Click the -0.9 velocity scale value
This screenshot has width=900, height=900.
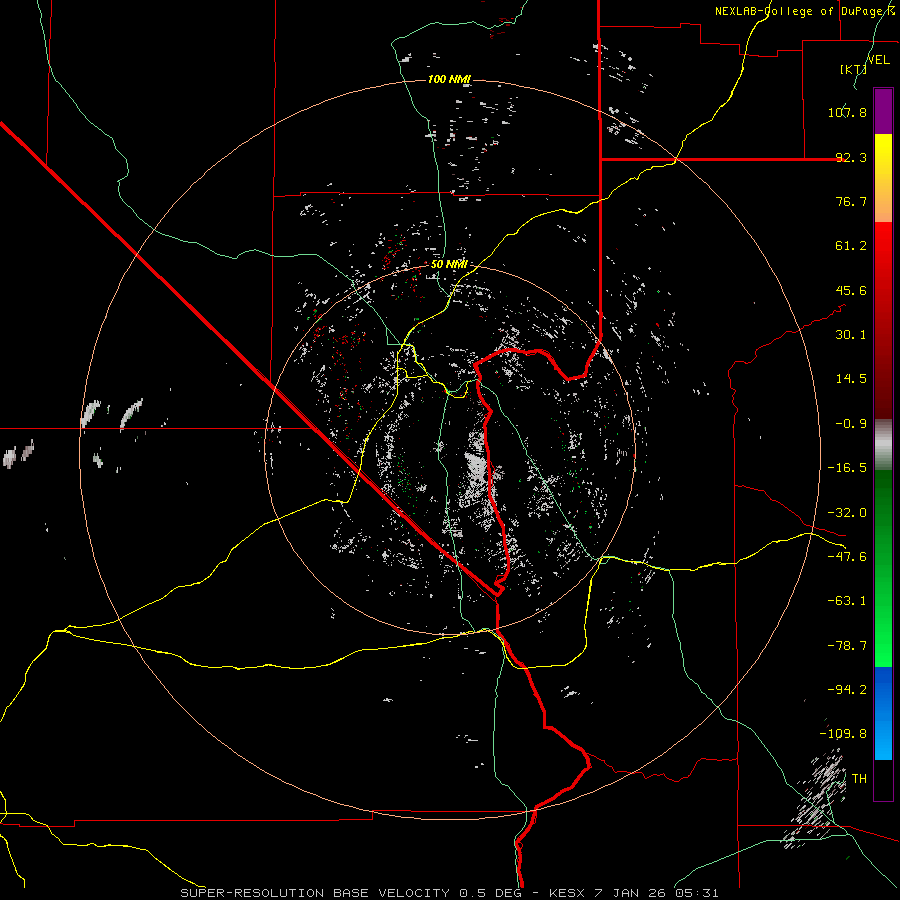coord(851,424)
